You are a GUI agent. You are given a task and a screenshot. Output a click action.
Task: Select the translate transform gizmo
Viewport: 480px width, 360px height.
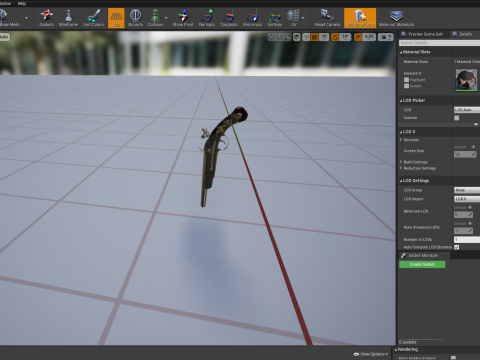[272, 37]
